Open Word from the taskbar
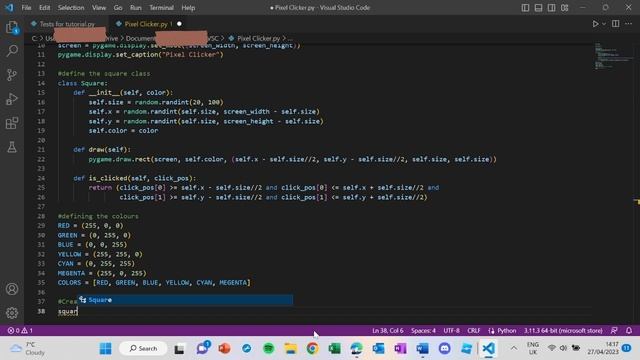The image size is (640, 360). tap(422, 349)
